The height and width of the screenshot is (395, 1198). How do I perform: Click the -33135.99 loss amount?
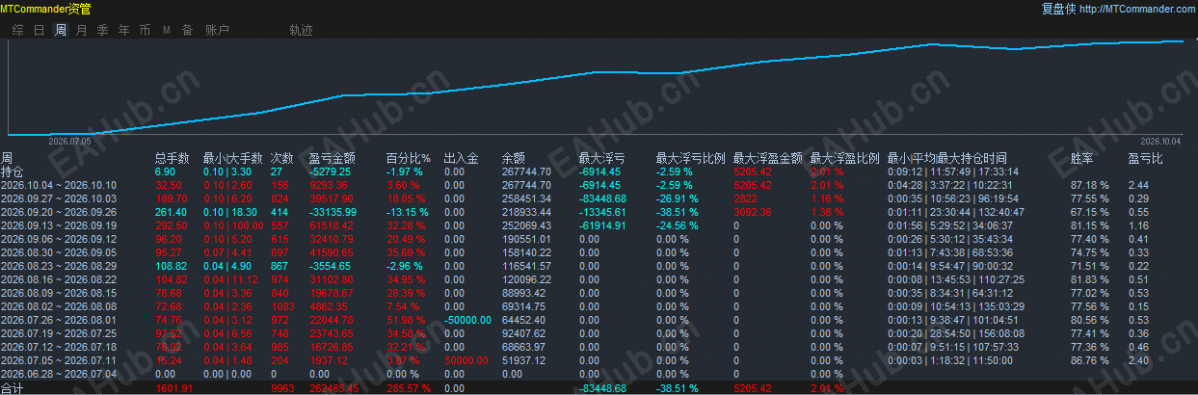[x=332, y=211]
